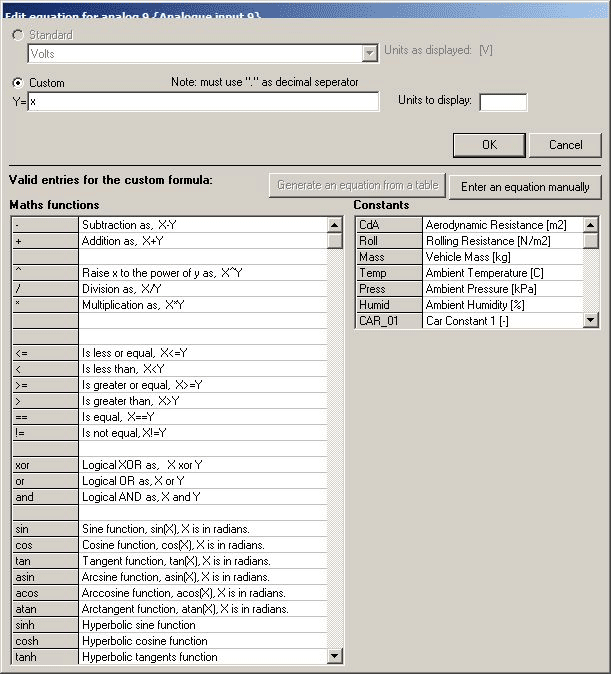Open the Volts units dropdown

pyautogui.click(x=368, y=53)
